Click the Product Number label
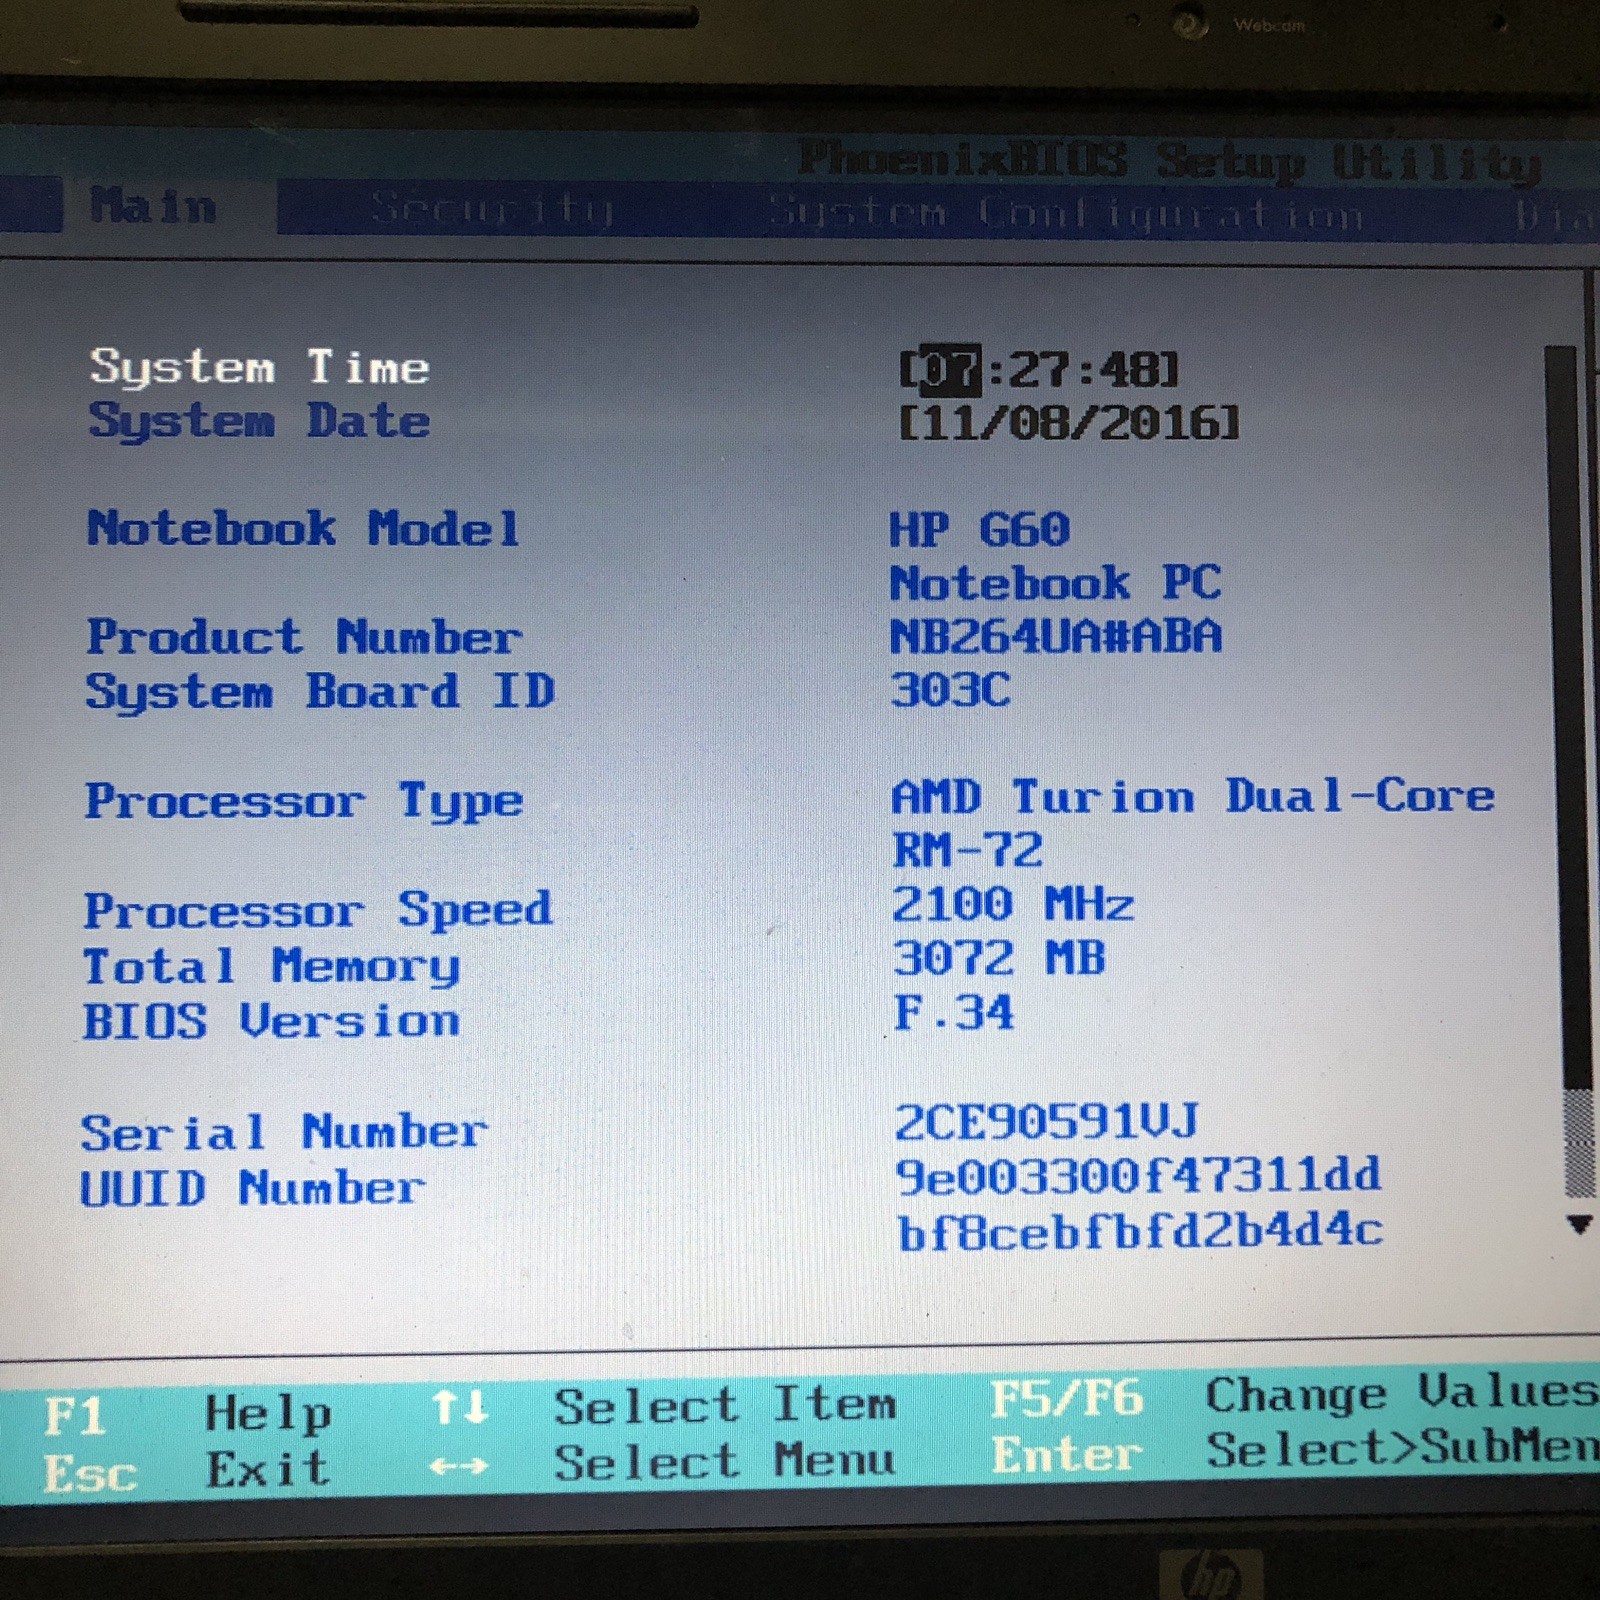The height and width of the screenshot is (1600, 1600). (304, 637)
